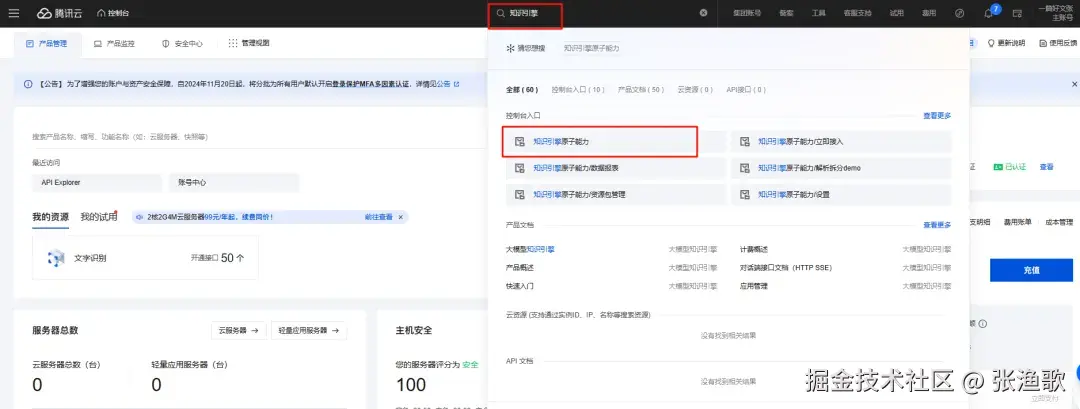Open 备案 in the top bar
The height and width of the screenshot is (409, 1080).
coord(786,13)
